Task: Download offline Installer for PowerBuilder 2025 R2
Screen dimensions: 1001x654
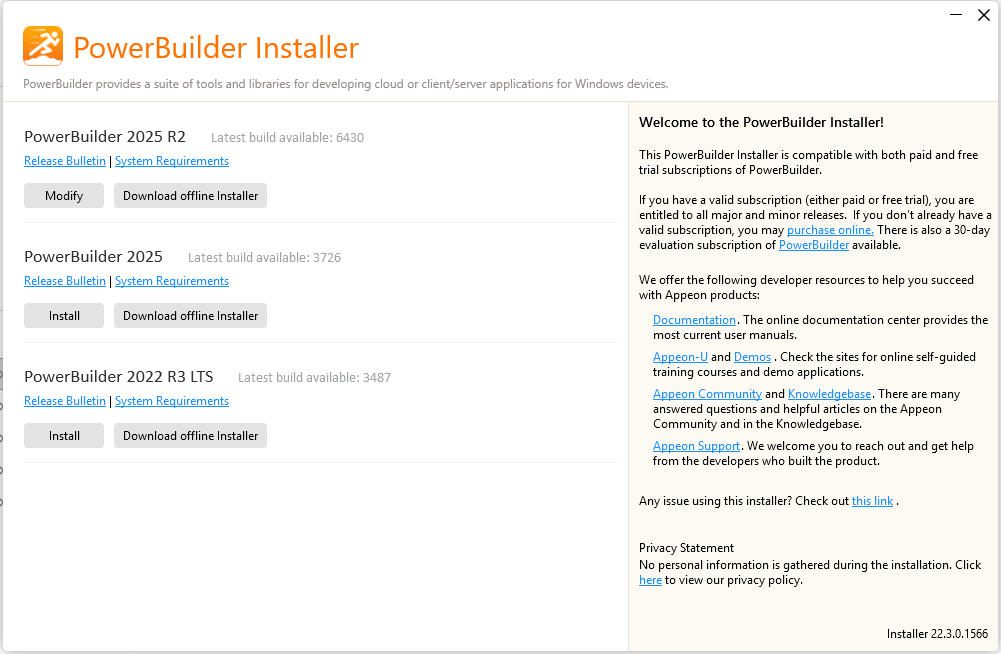Action: pyautogui.click(x=190, y=195)
